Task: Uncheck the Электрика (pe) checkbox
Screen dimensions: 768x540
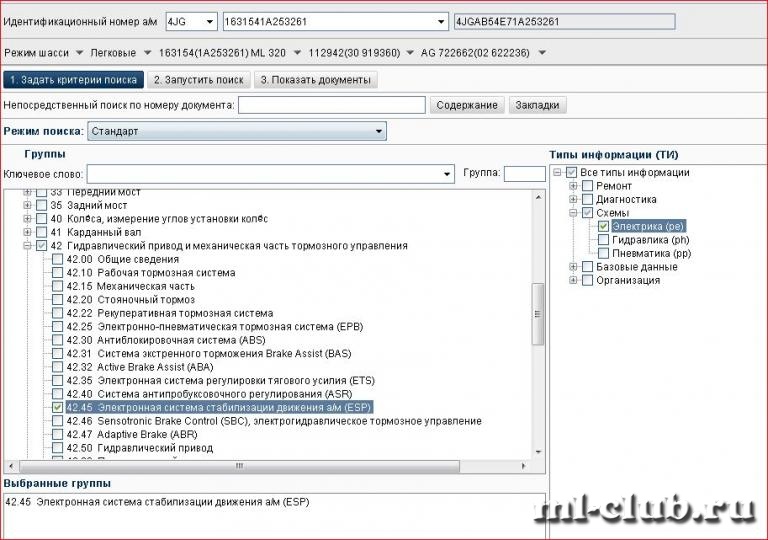Action: 603,226
